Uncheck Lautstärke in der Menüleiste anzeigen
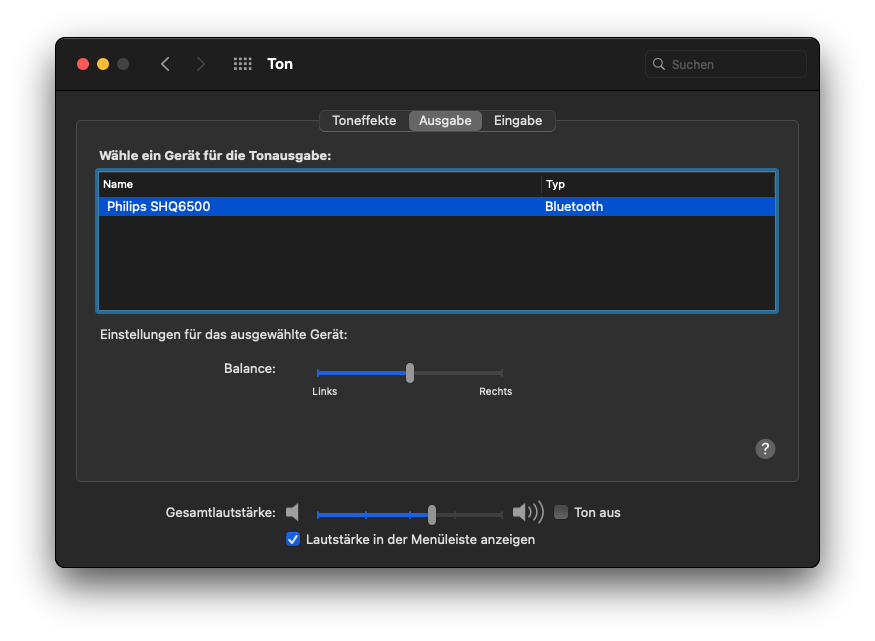Viewport: 875px width, 641px height. point(293,539)
